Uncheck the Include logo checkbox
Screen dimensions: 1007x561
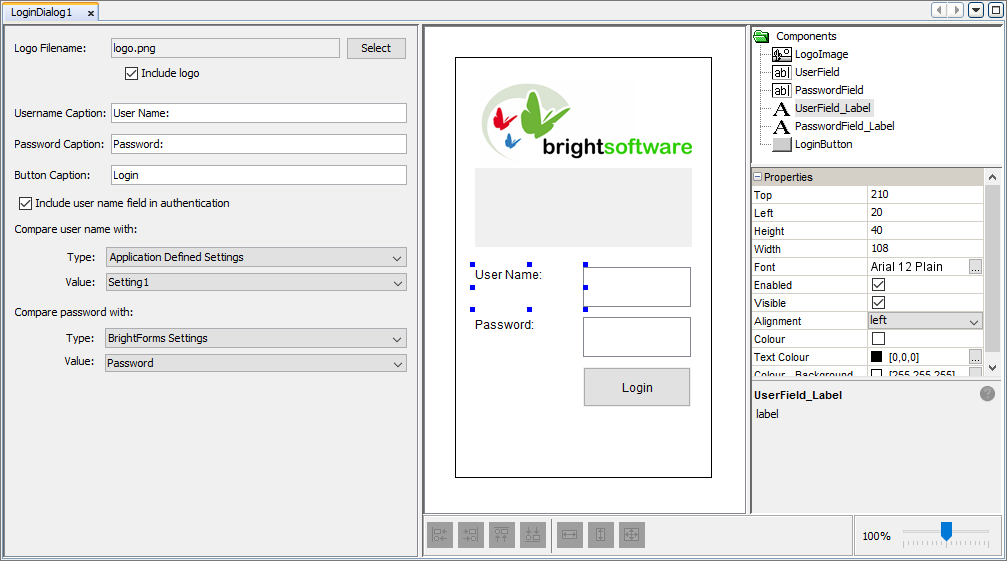pos(131,73)
